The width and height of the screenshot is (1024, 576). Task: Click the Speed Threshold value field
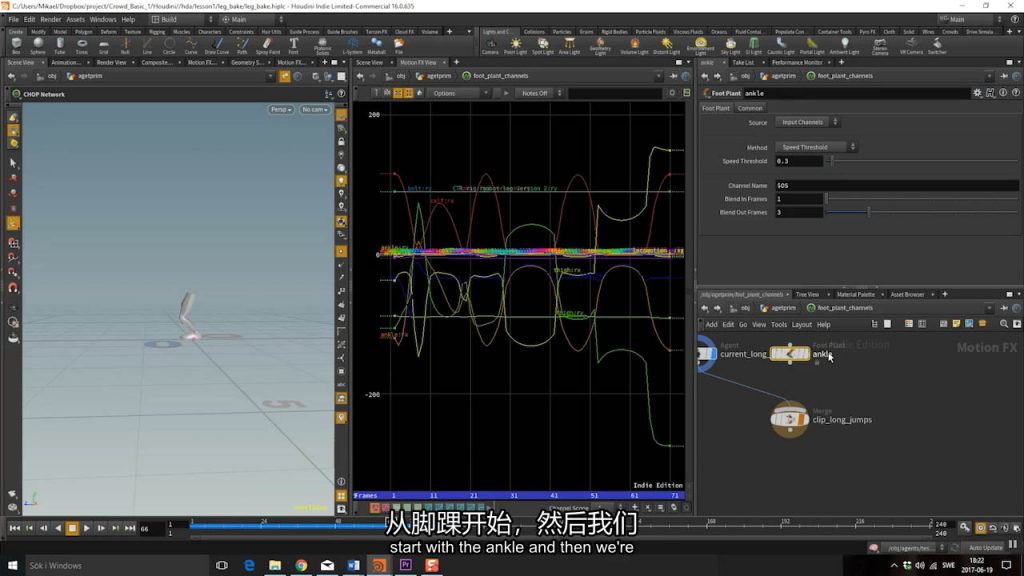799,161
